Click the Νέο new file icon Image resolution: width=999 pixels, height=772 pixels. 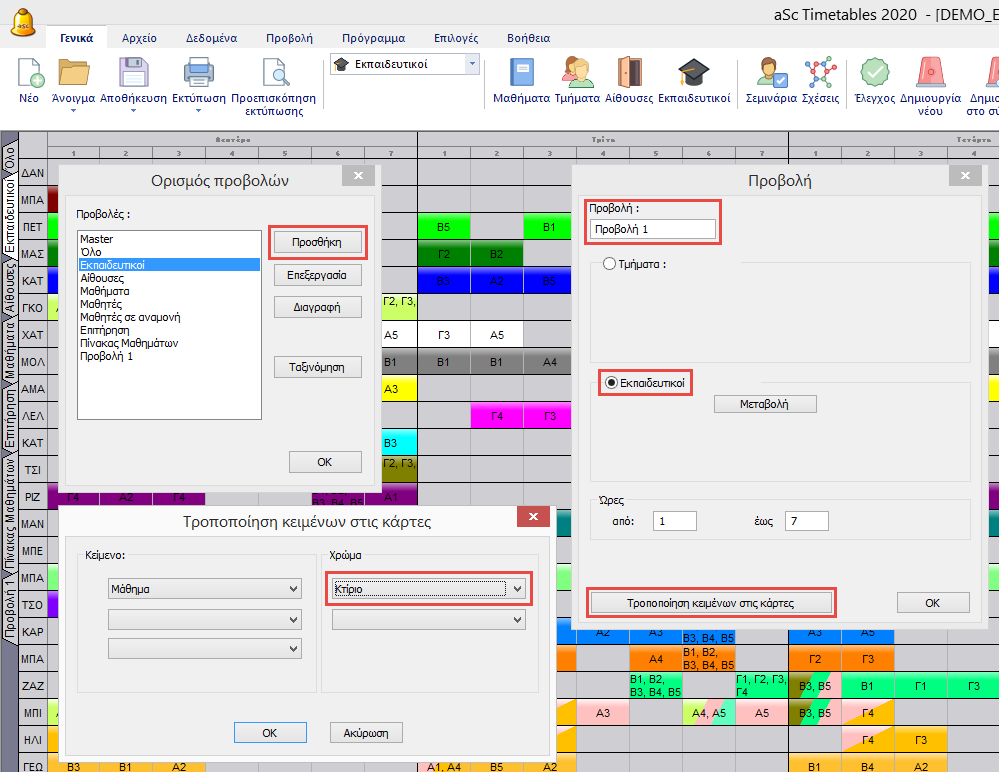pyautogui.click(x=30, y=75)
